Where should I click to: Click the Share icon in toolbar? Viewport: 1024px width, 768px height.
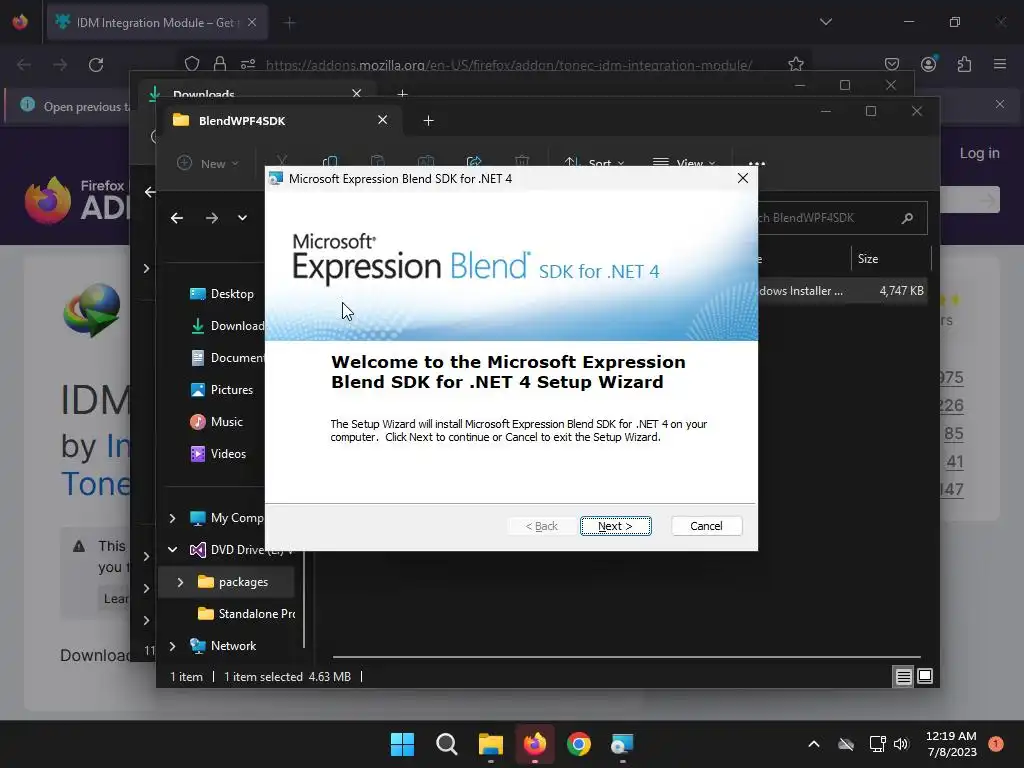[473, 161]
